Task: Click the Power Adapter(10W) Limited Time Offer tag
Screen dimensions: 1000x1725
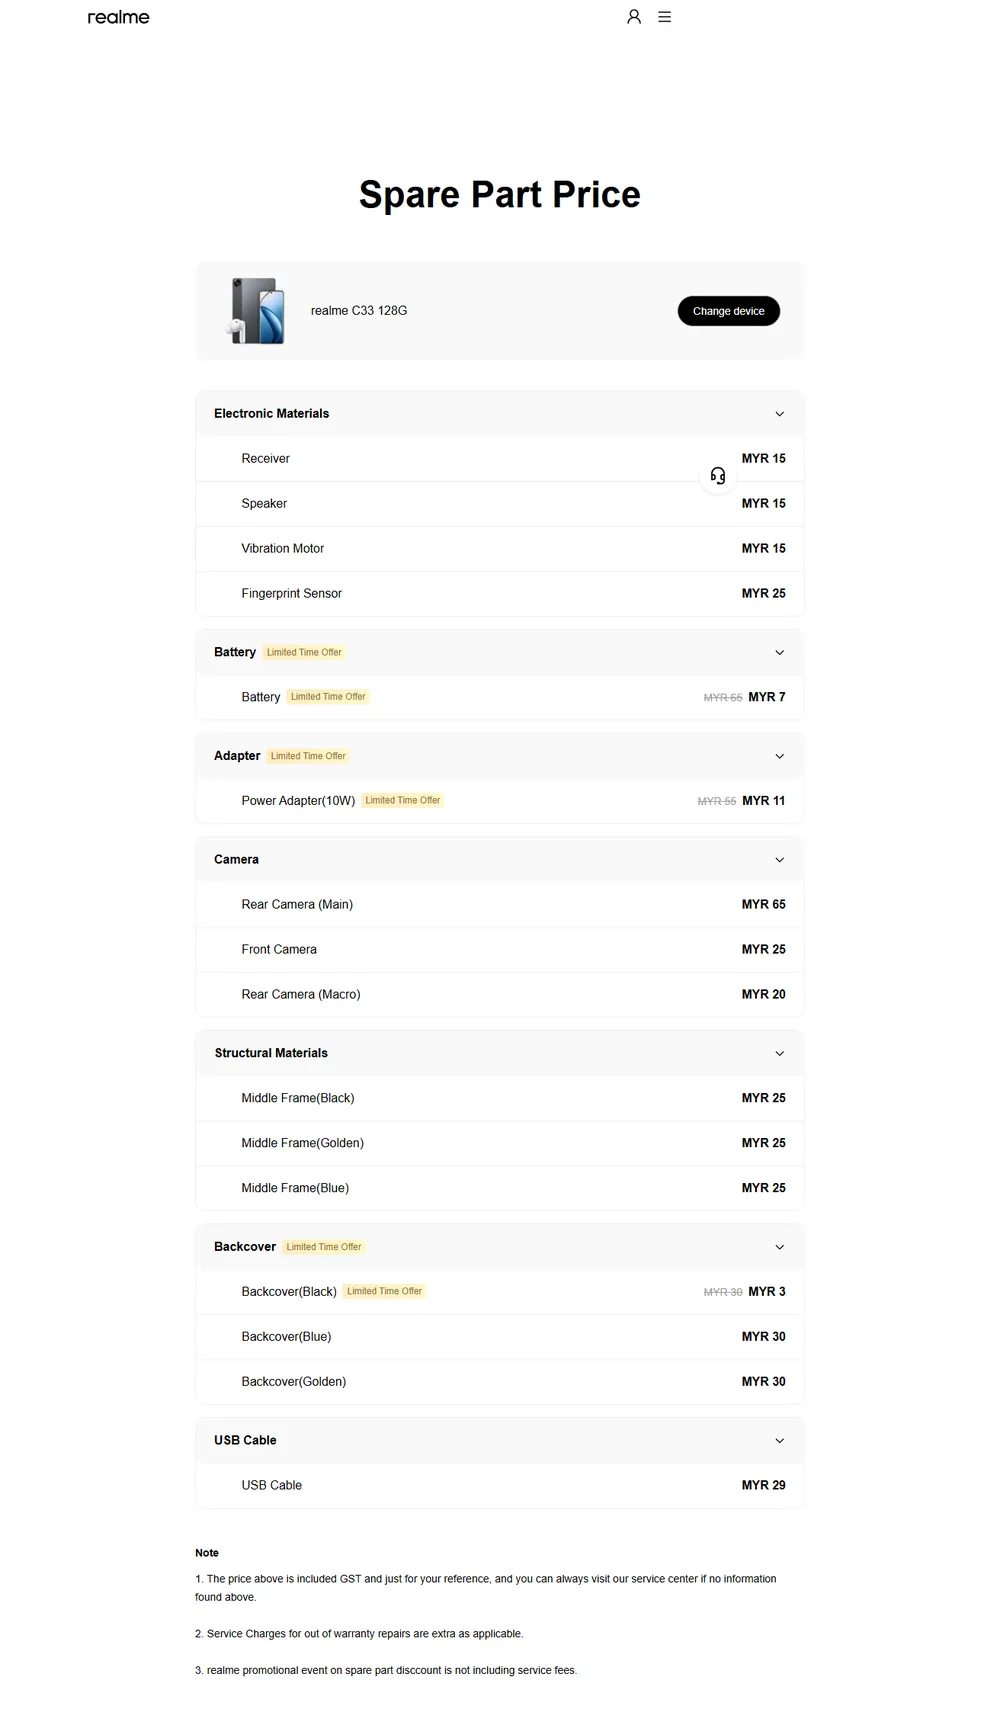Action: point(403,801)
